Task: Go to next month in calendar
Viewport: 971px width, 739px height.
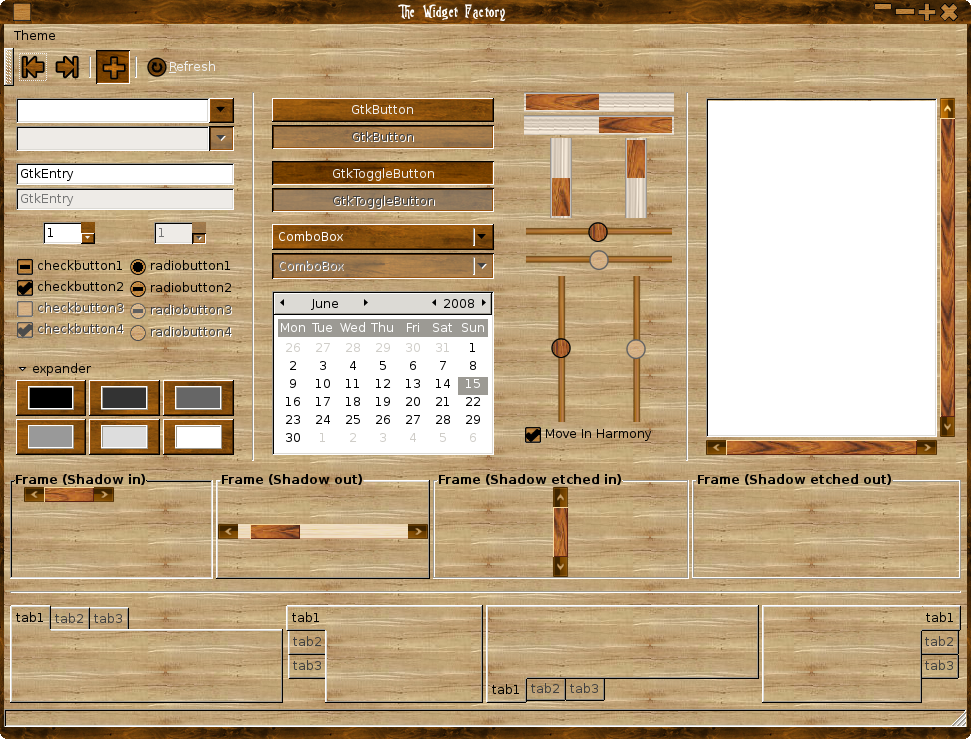Action: point(365,303)
